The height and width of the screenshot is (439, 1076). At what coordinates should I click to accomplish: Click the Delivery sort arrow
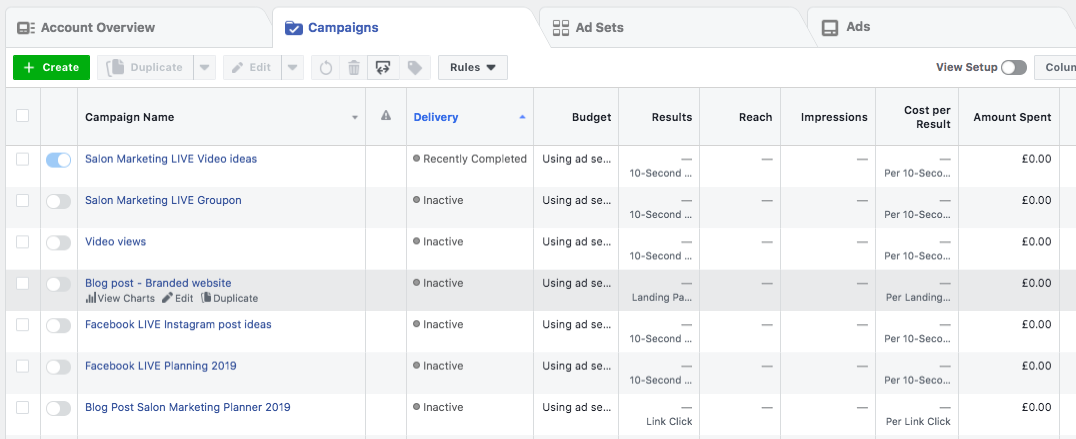tap(522, 117)
